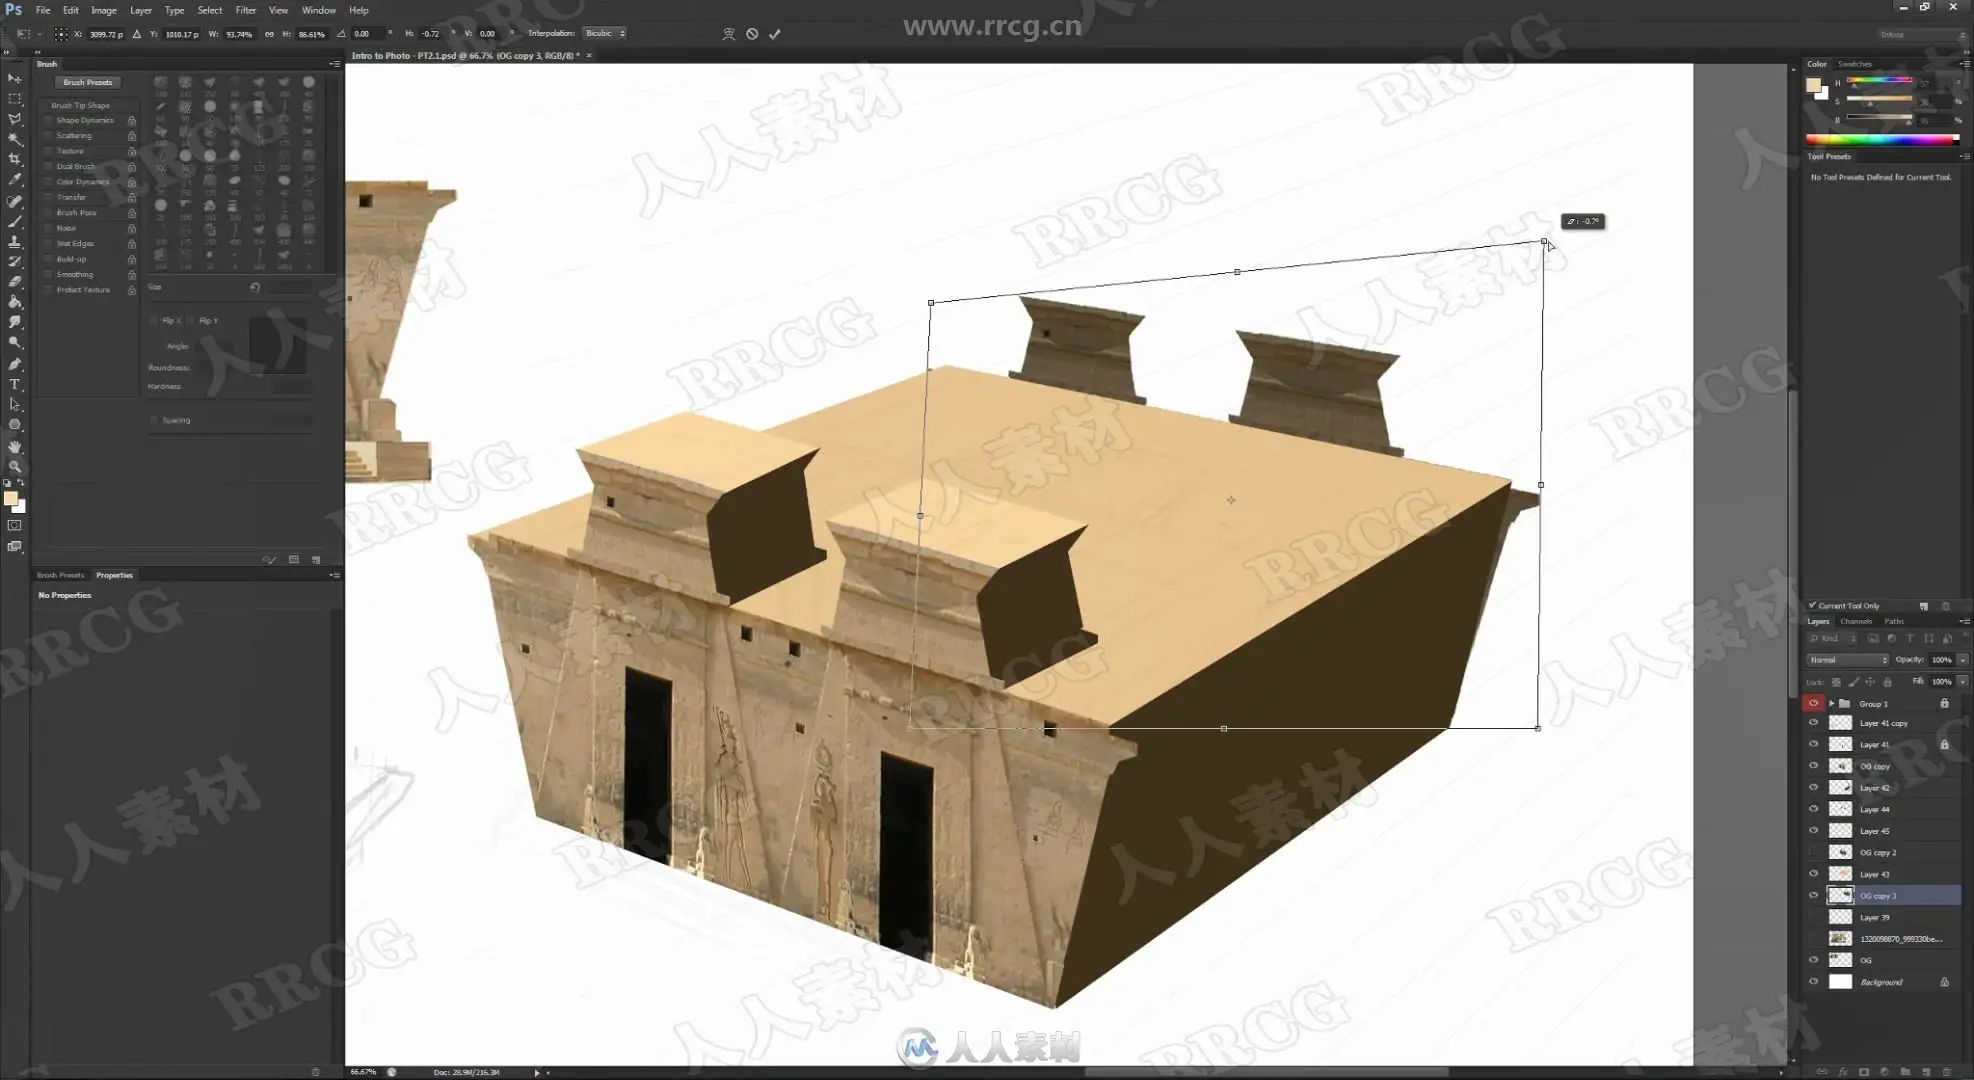Screen dimensions: 1974x1080
Task: Hide the Layer 43 layer
Action: coord(1813,874)
